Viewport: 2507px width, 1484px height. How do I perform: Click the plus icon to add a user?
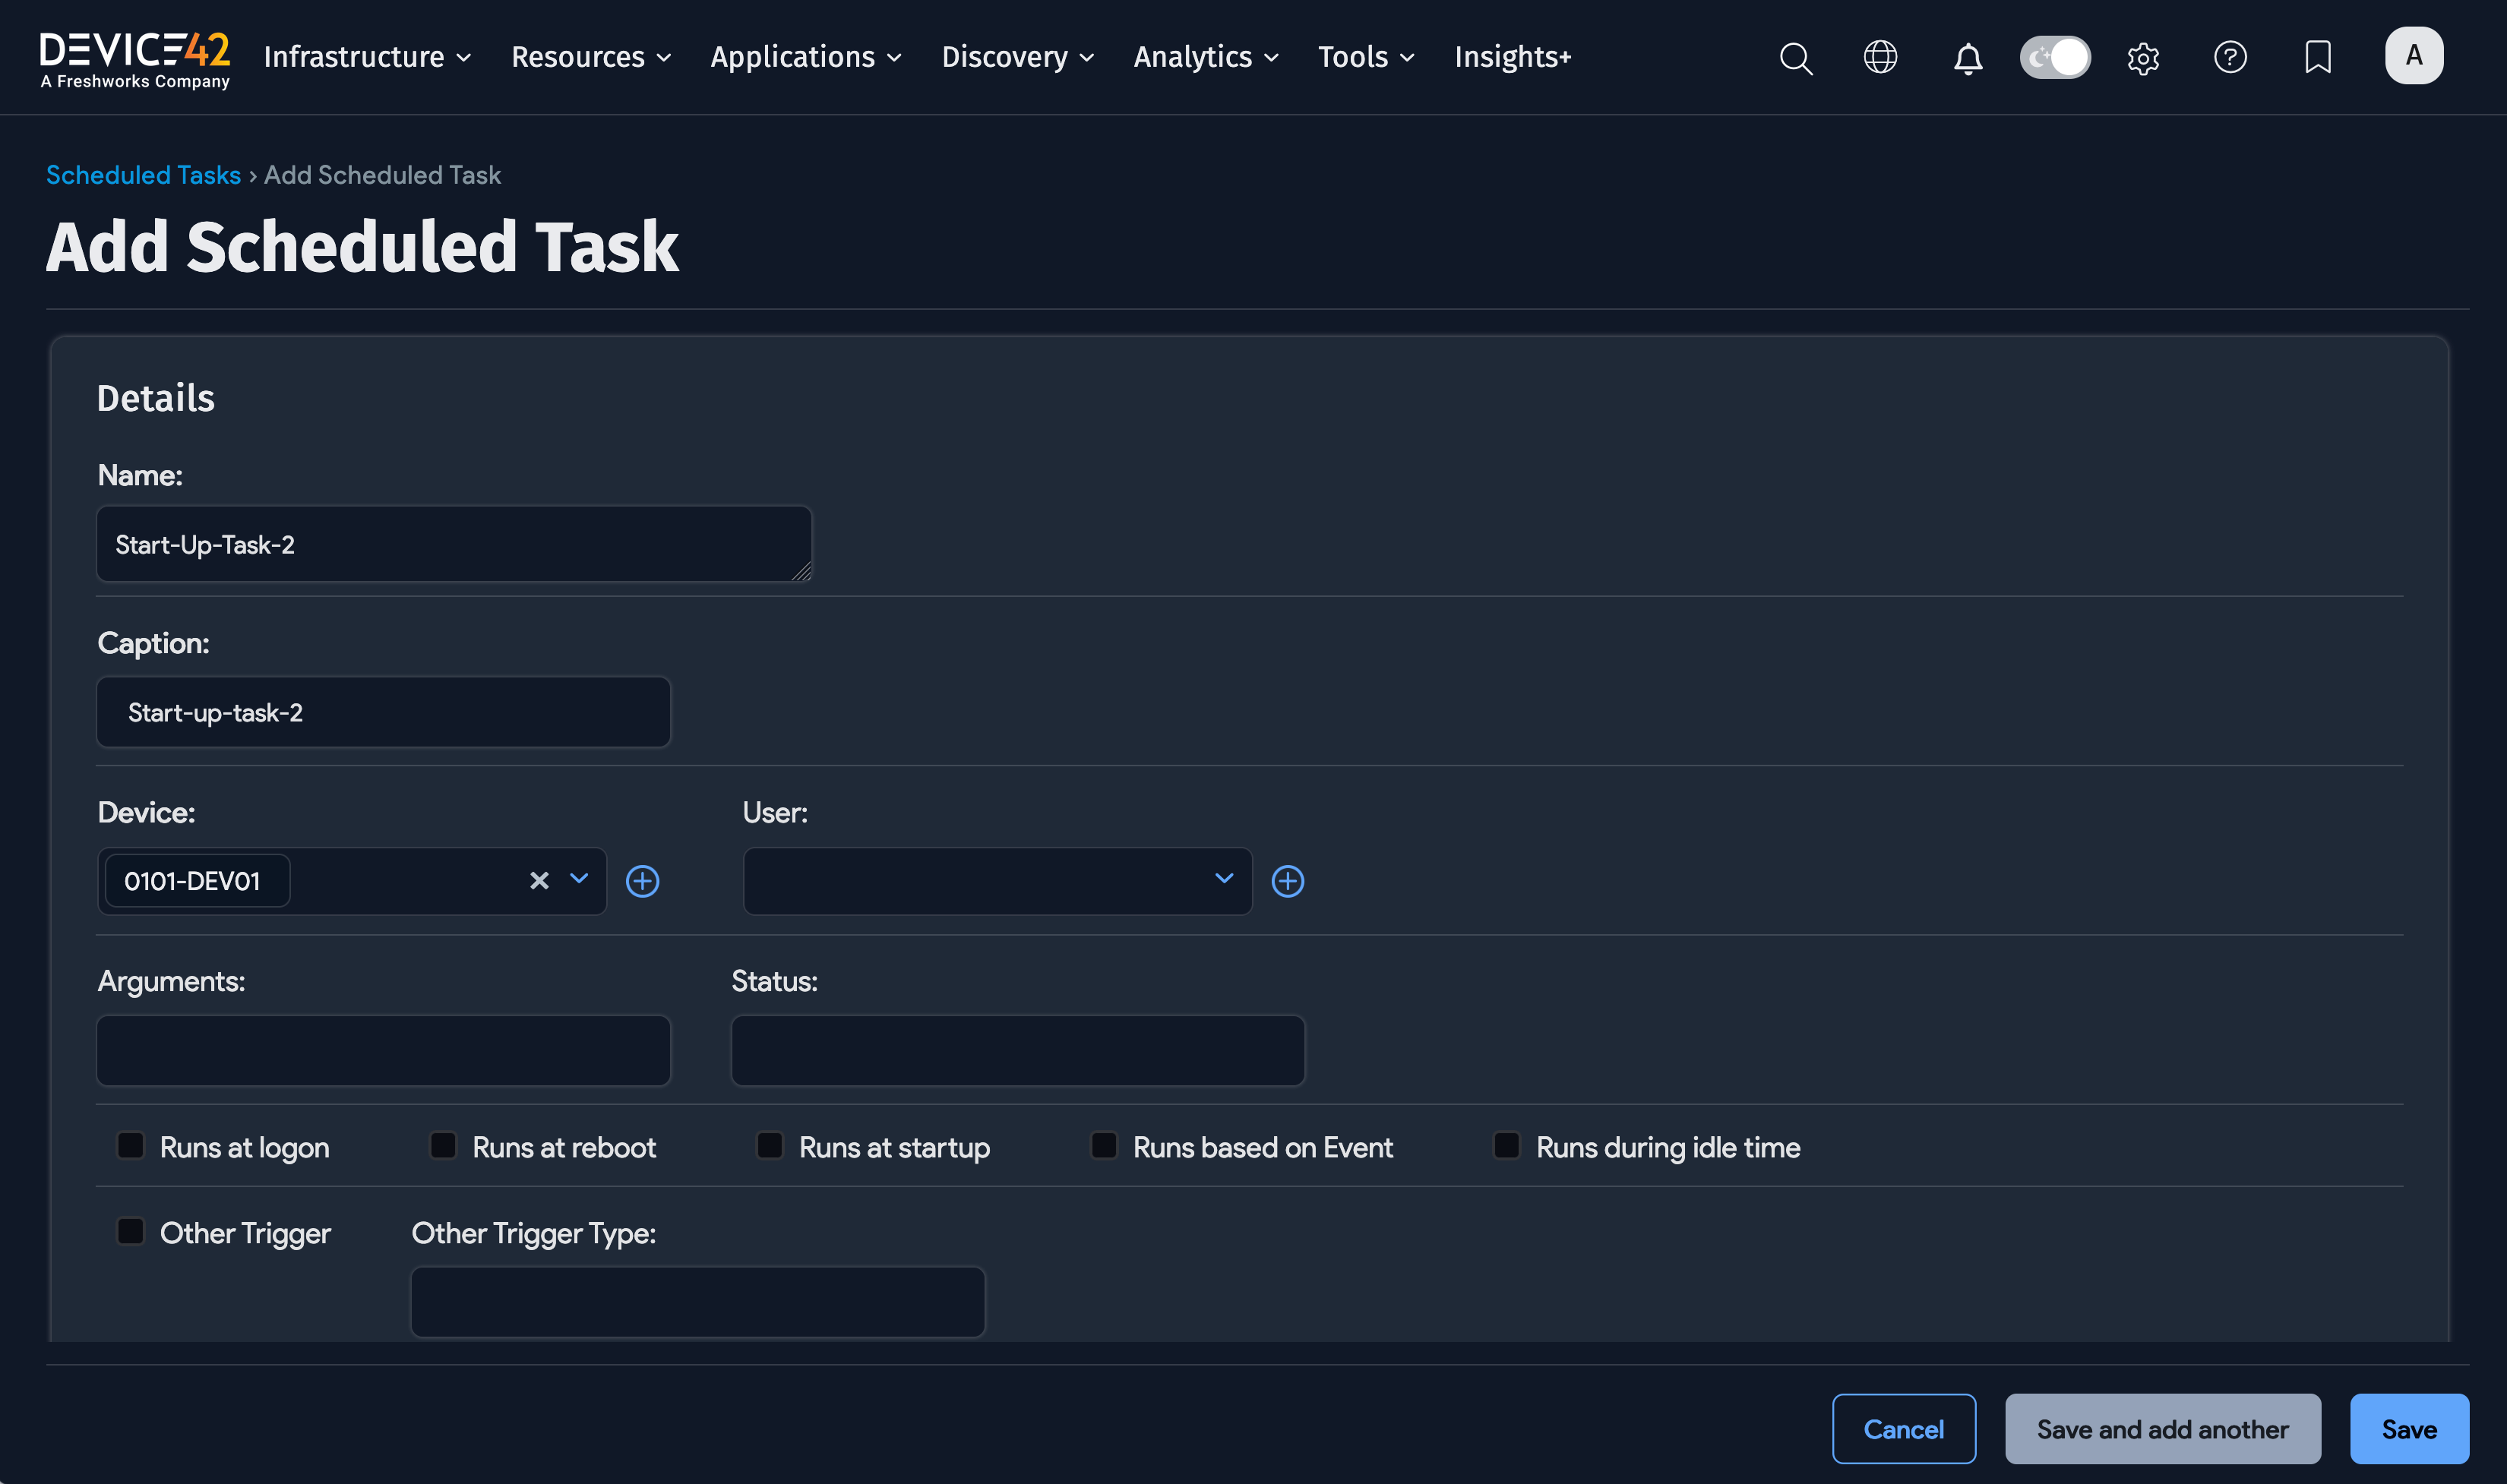pos(1288,880)
